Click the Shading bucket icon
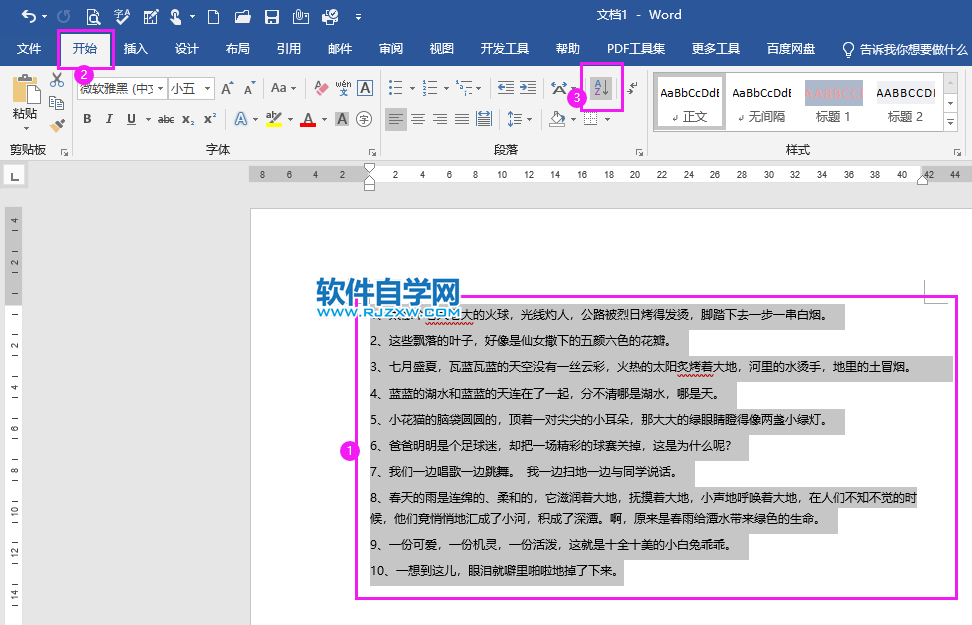This screenshot has height=625, width=972. (556, 119)
